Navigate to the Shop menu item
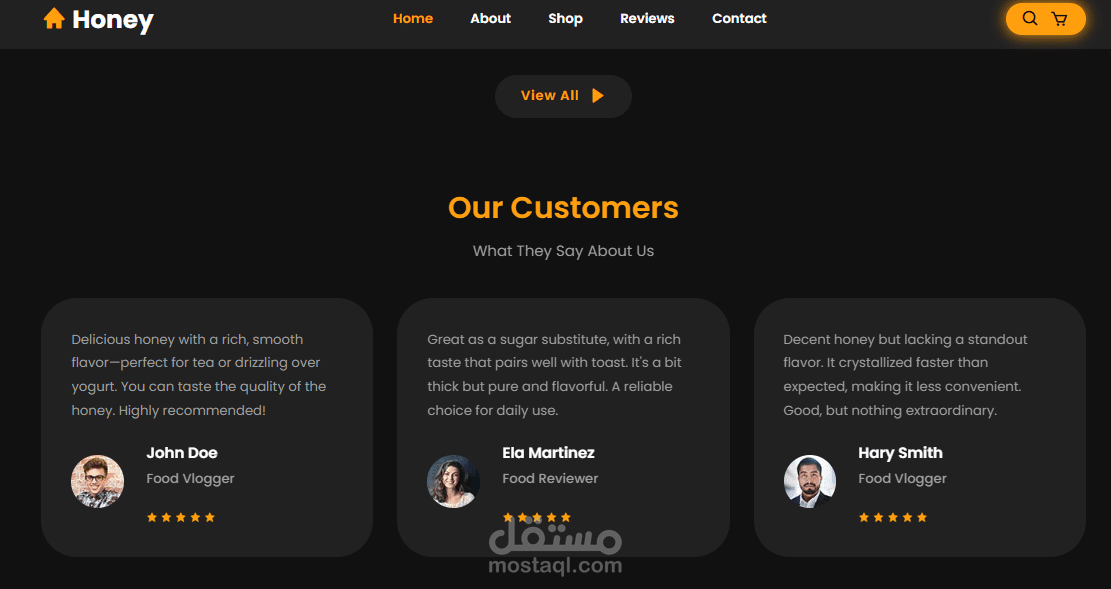Screen dimensions: 1111x589 pos(565,18)
